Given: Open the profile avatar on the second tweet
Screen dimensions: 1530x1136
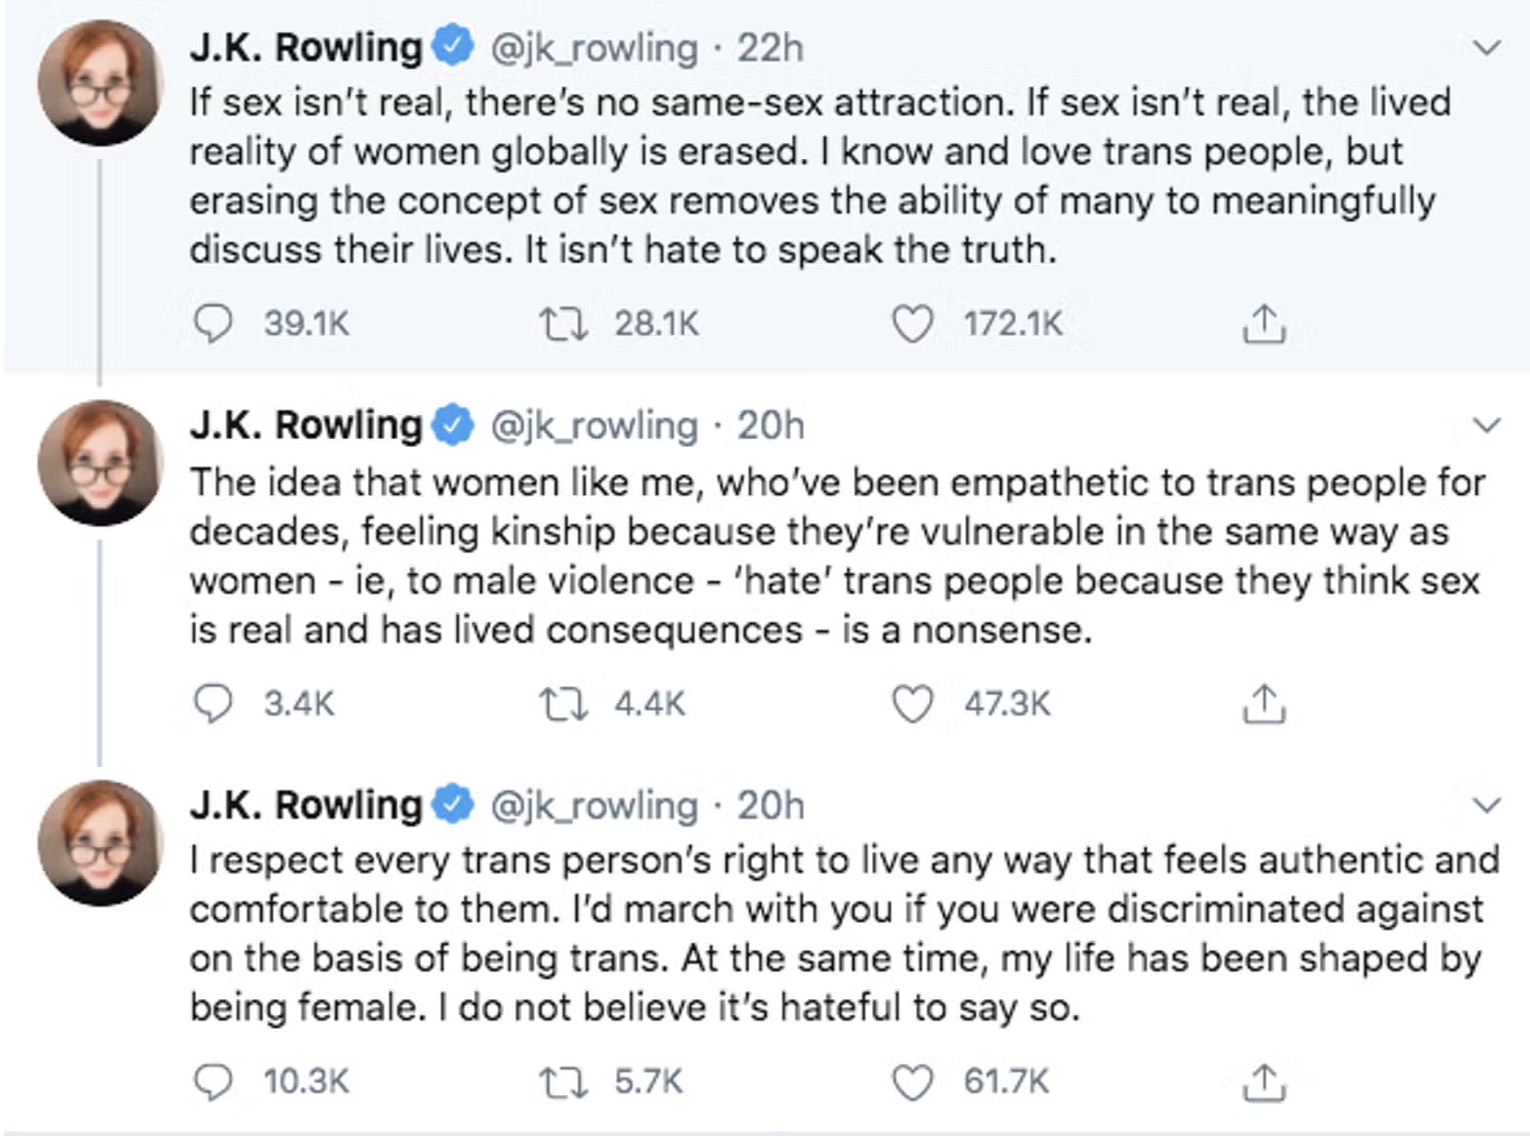Looking at the screenshot, I should coord(100,463).
